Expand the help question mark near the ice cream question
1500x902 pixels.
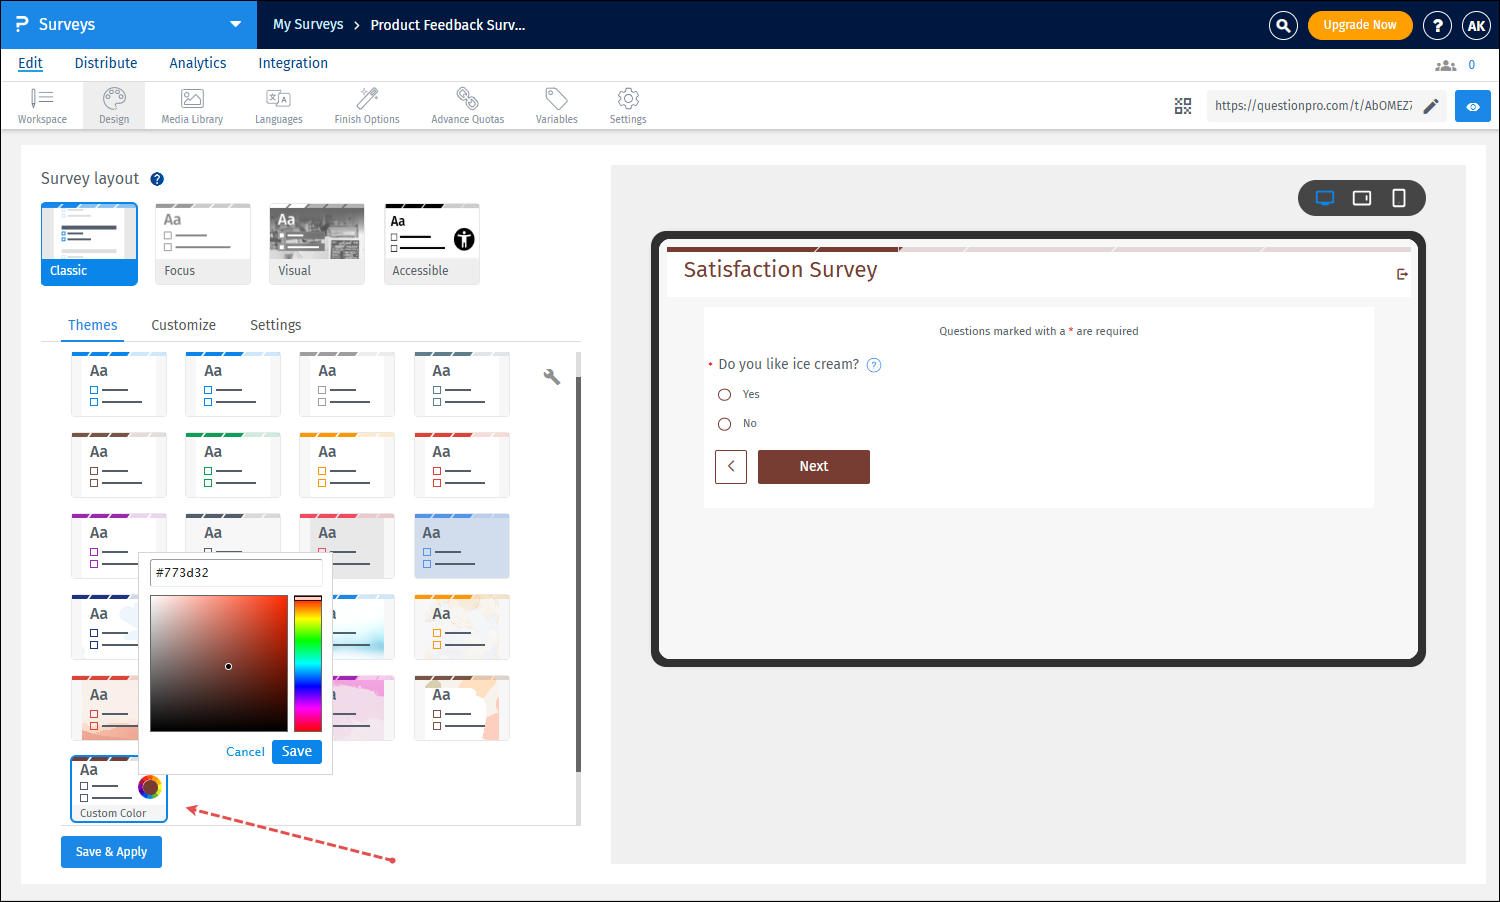click(873, 365)
